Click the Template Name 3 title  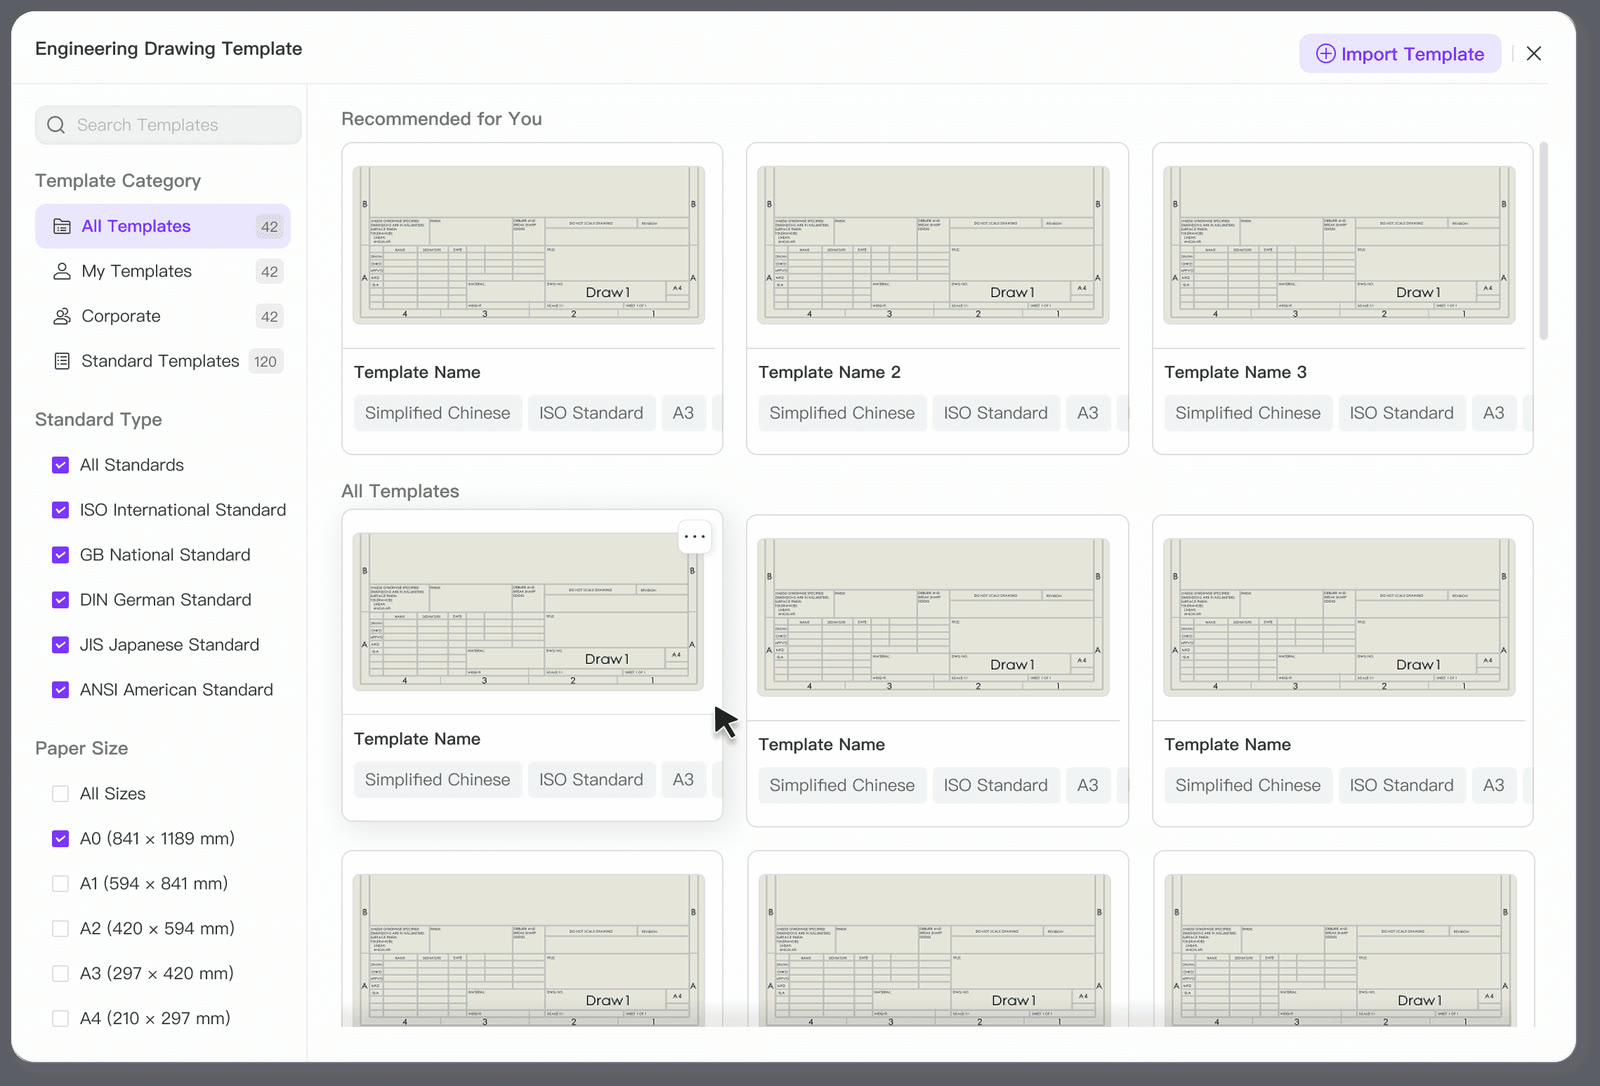click(1235, 372)
